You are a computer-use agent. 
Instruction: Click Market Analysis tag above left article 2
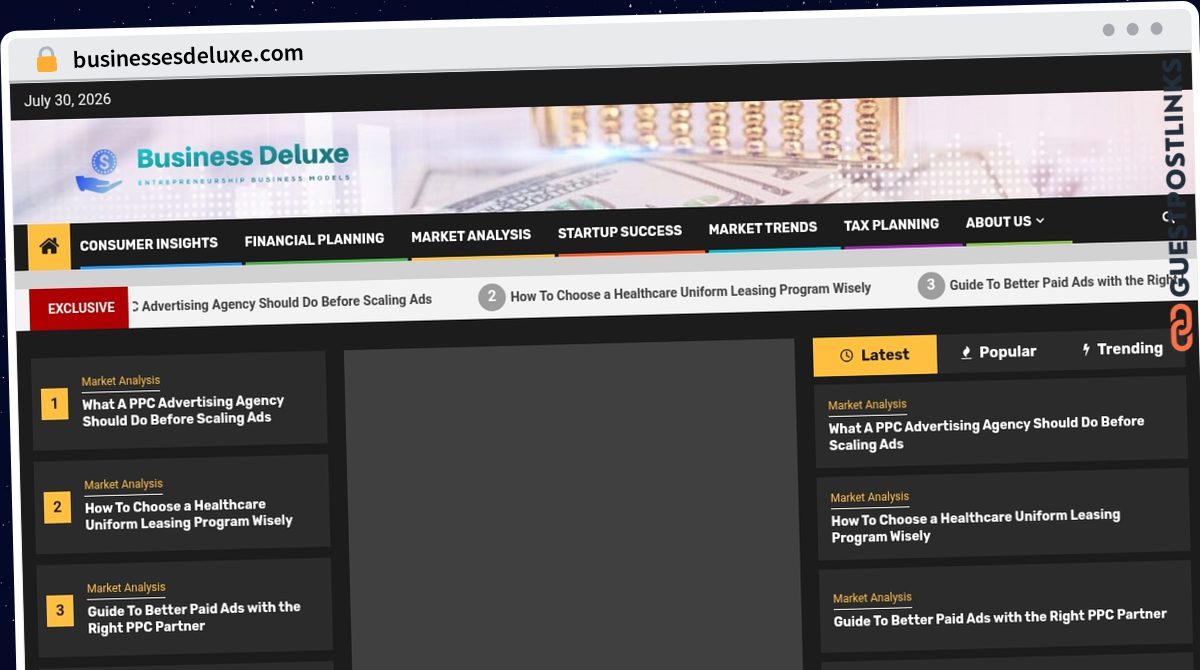(123, 485)
